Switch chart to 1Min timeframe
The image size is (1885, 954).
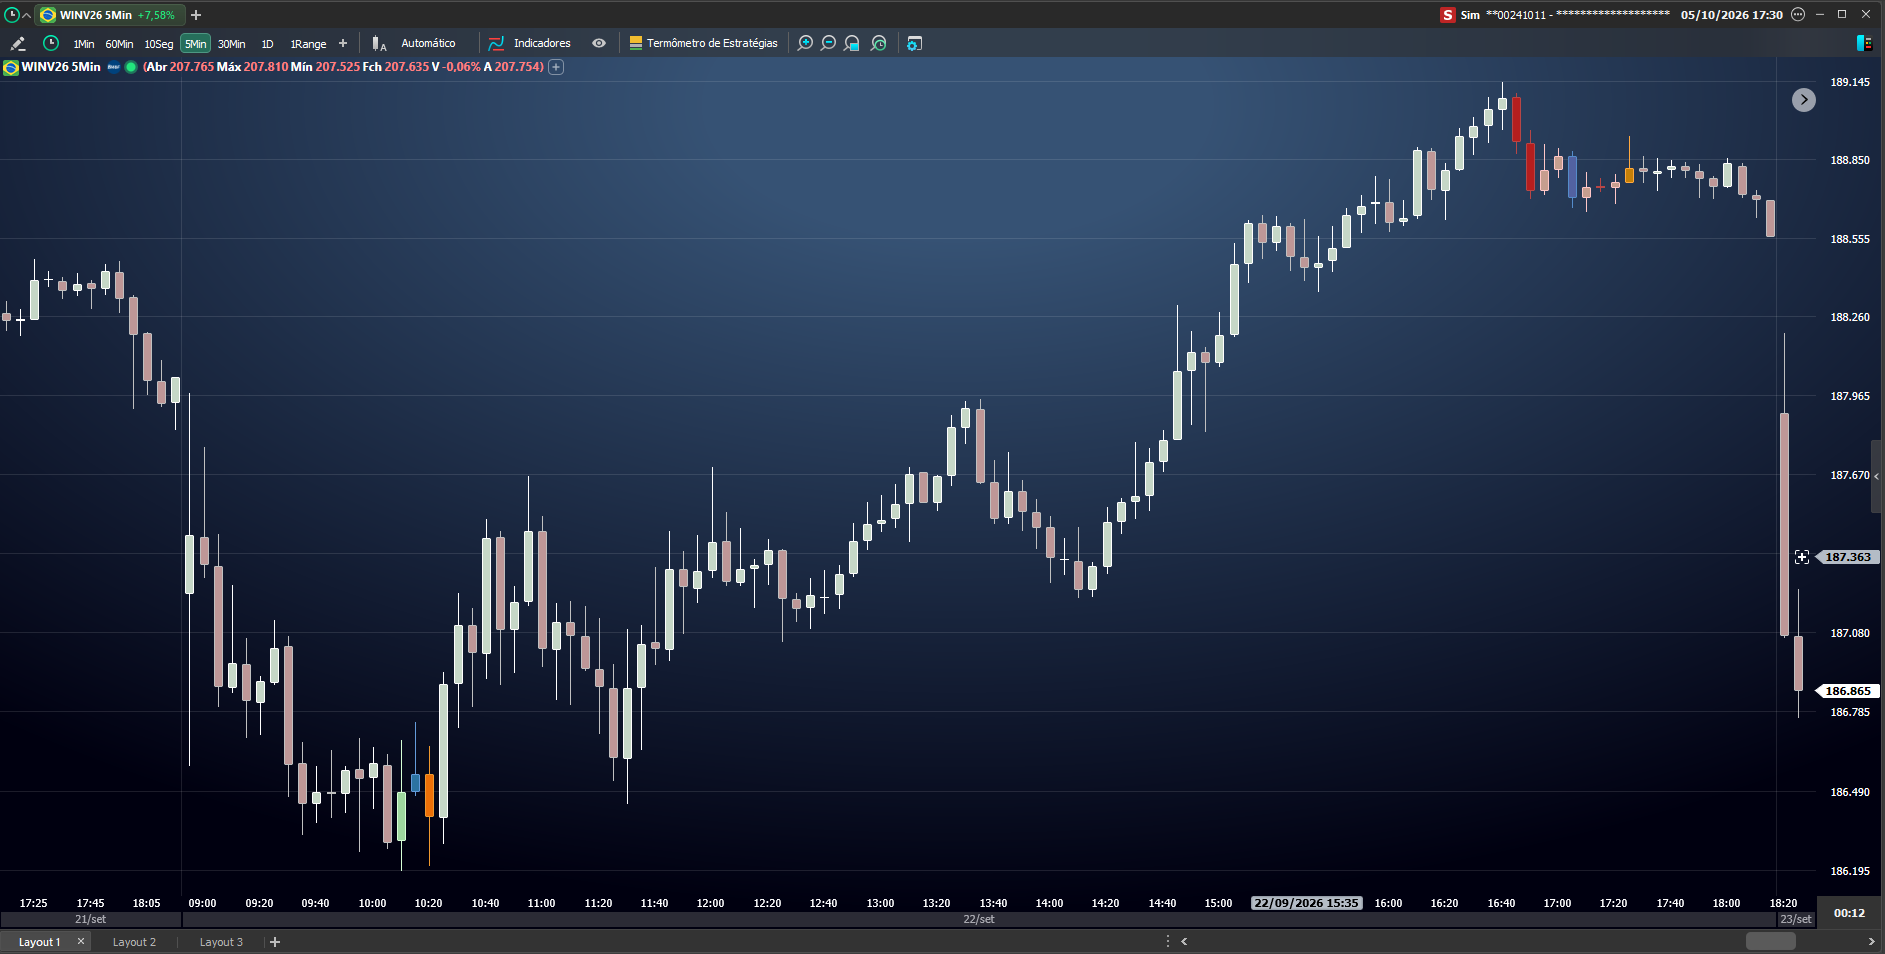point(84,44)
